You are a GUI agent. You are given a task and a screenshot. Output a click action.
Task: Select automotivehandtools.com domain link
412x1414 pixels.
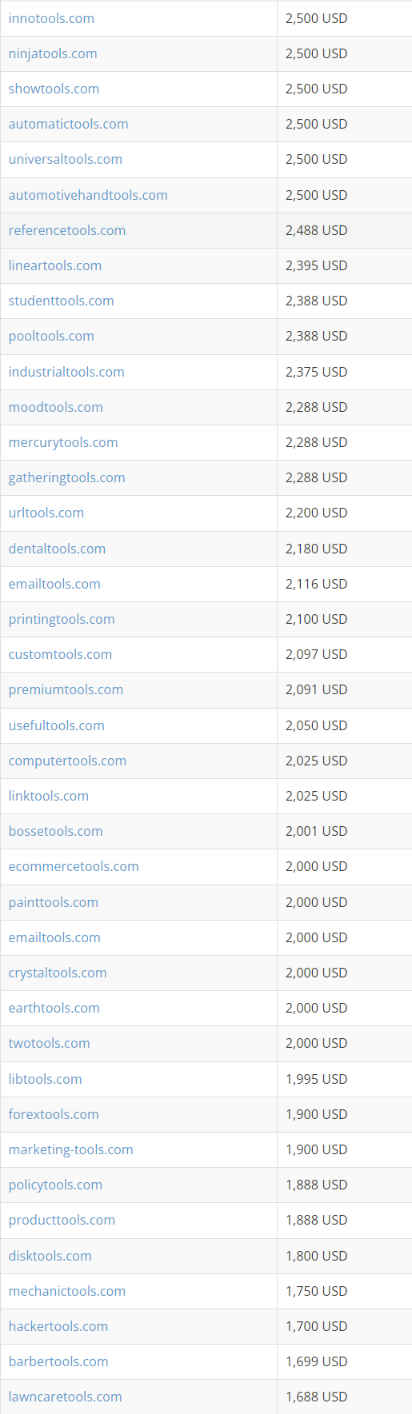[88, 195]
